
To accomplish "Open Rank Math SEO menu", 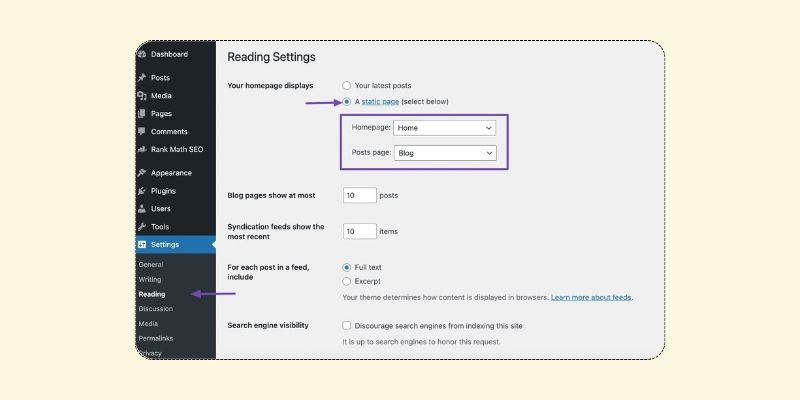I will click(176, 149).
